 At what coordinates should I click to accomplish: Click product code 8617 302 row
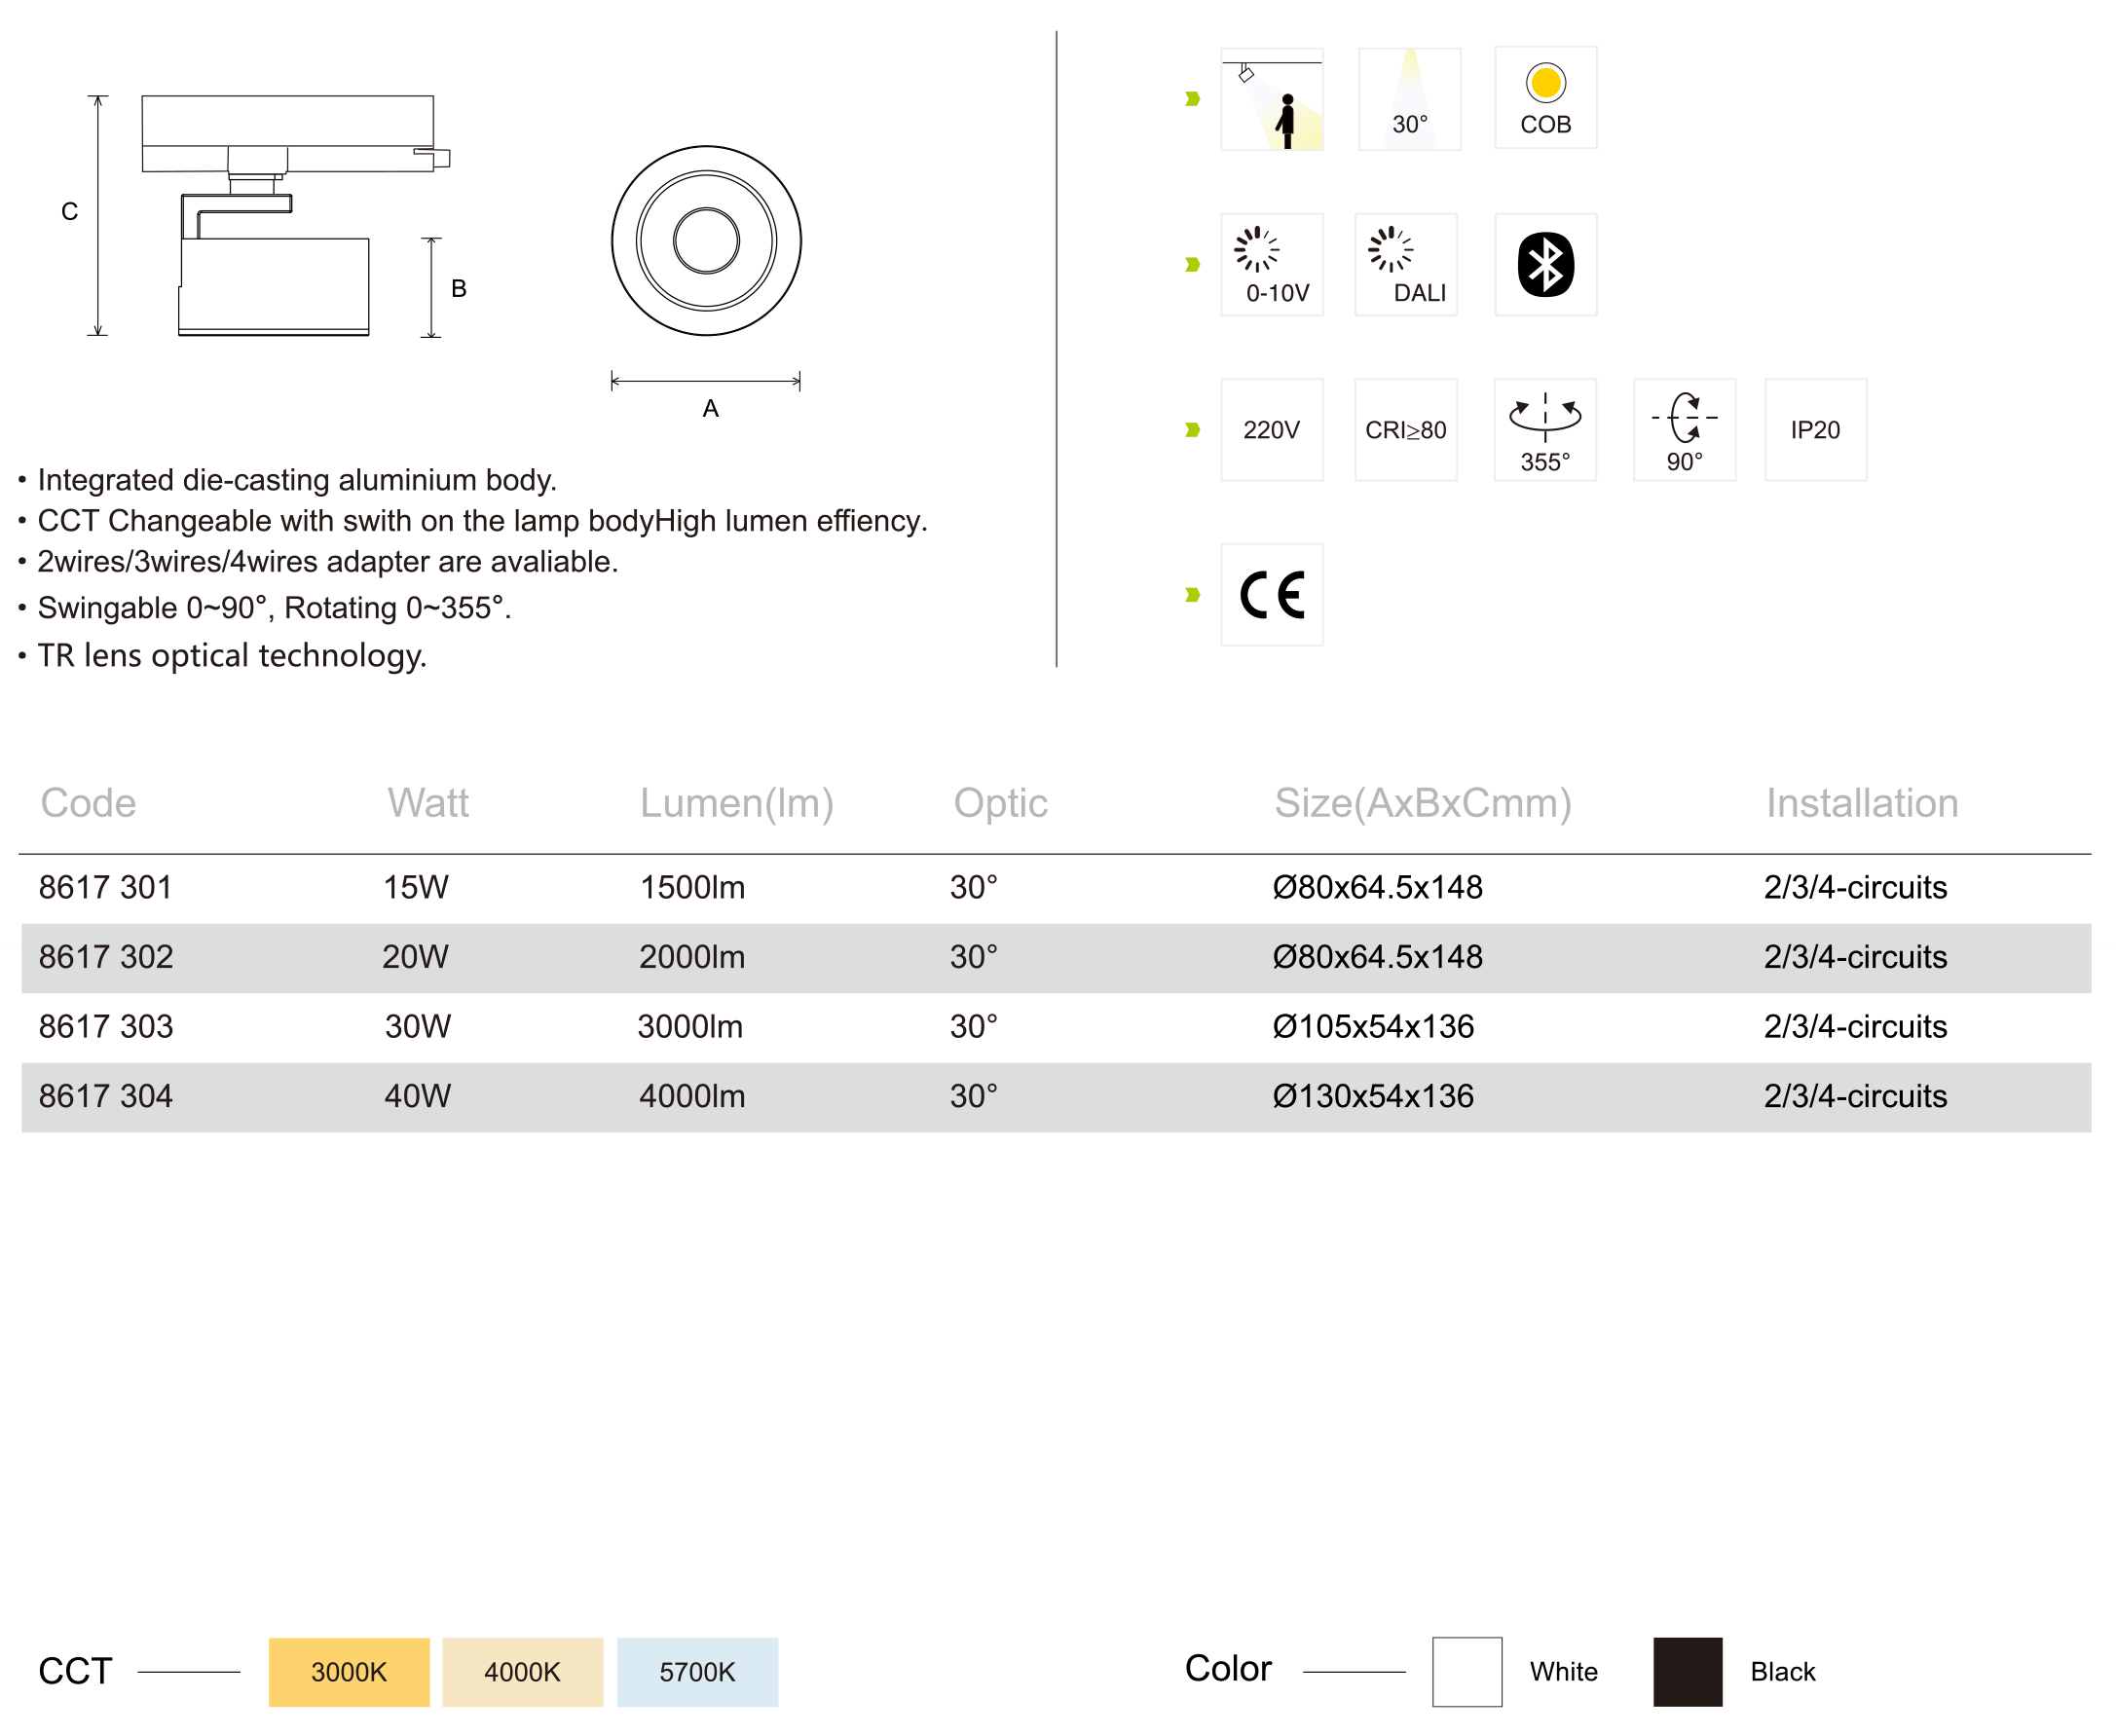click(106, 957)
